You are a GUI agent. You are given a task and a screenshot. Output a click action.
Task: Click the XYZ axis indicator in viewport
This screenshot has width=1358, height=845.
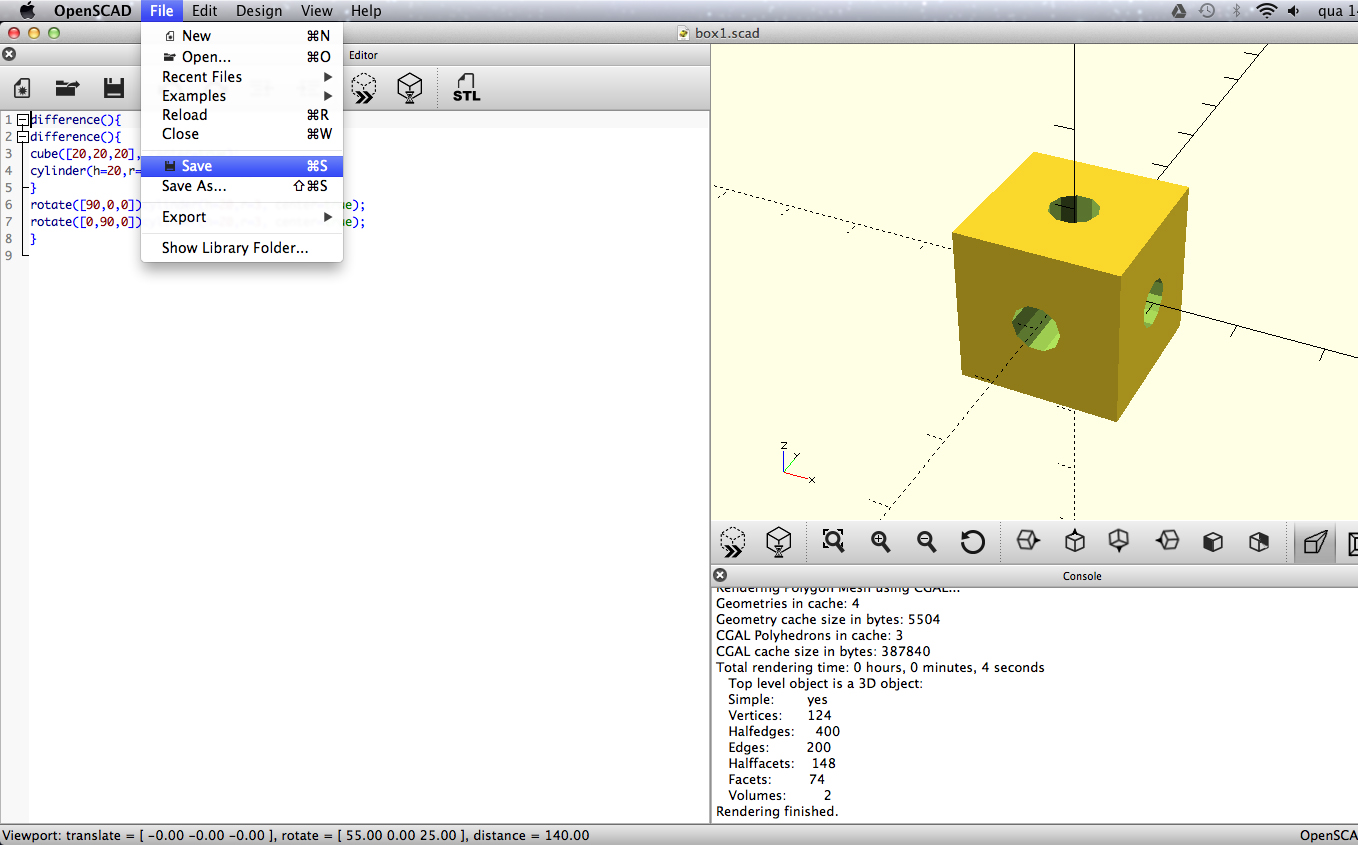[797, 463]
